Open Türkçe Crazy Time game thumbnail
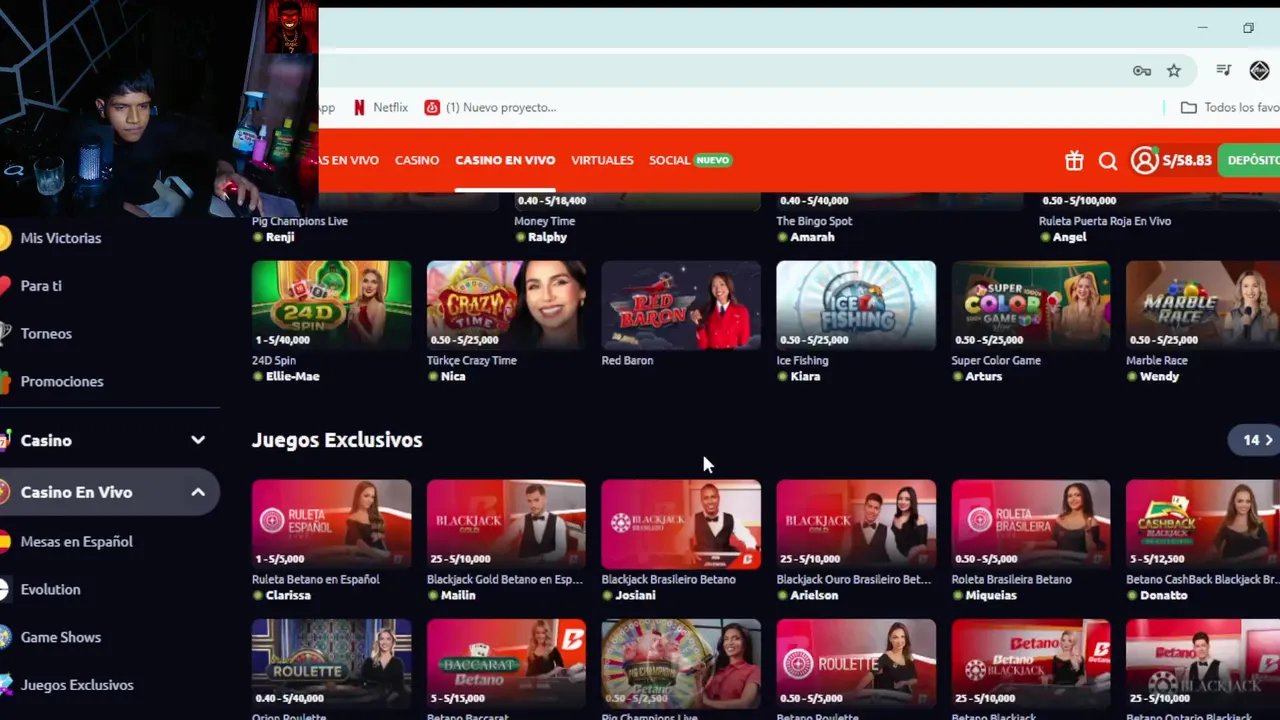This screenshot has width=1280, height=720. [506, 305]
